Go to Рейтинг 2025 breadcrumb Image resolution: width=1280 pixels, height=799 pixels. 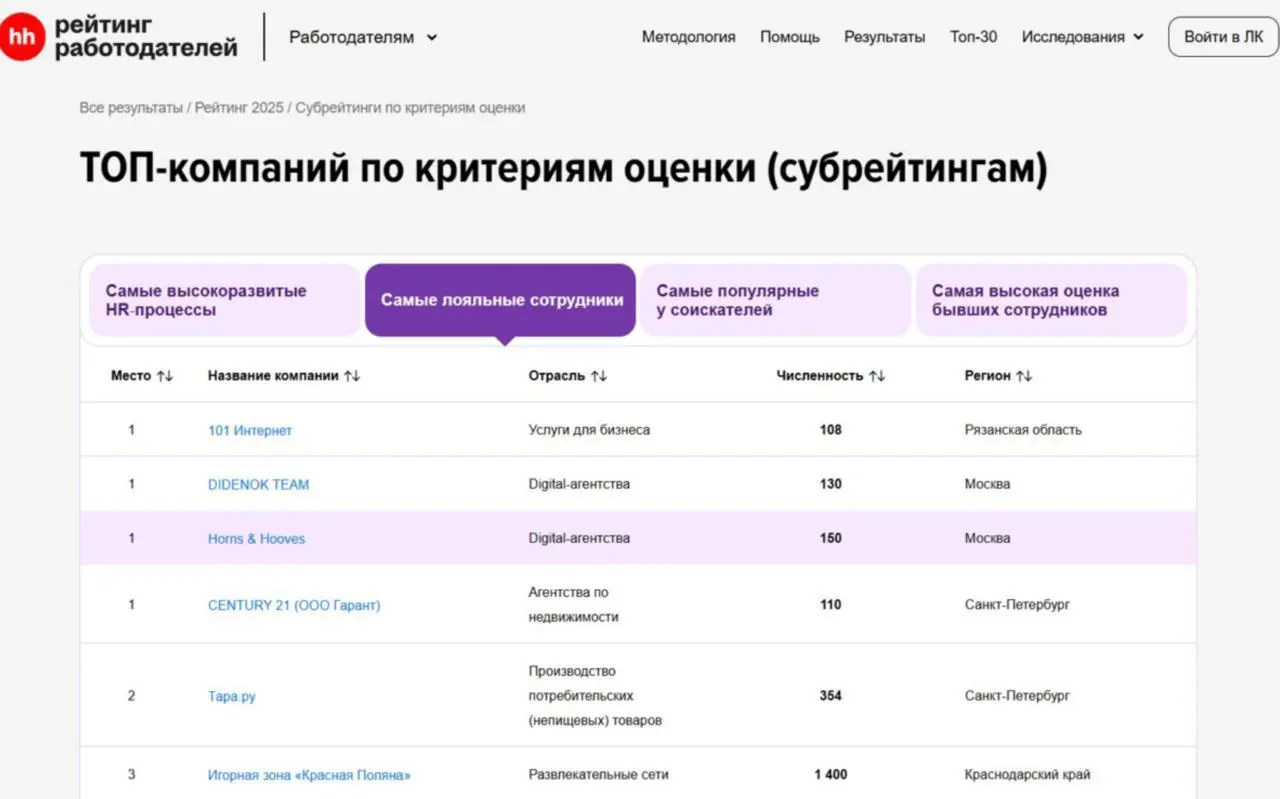click(239, 108)
